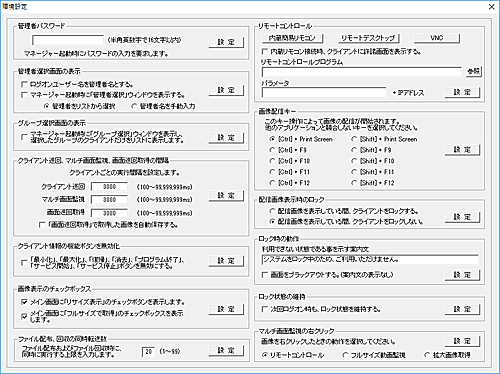
Task: Check 次回ログオン時もロック状態を維持する
Action: coord(265,309)
